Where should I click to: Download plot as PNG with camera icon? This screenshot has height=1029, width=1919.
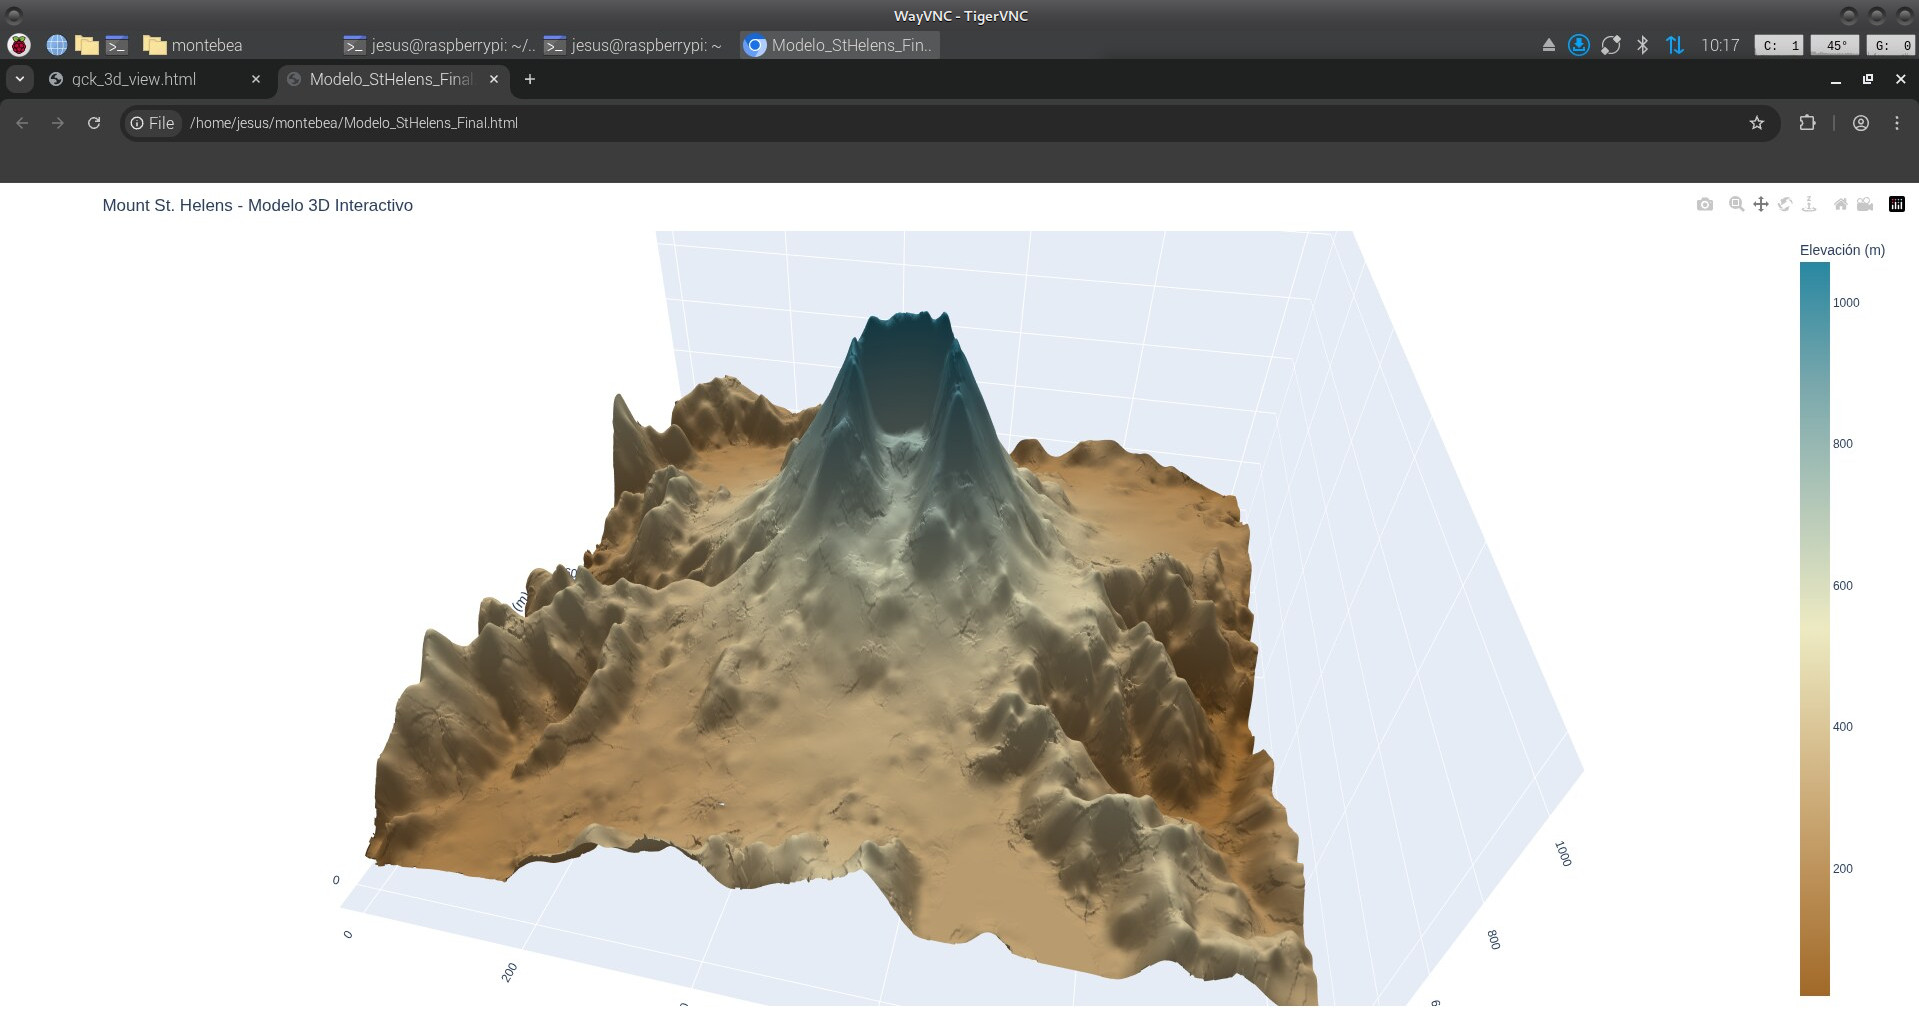1705,204
